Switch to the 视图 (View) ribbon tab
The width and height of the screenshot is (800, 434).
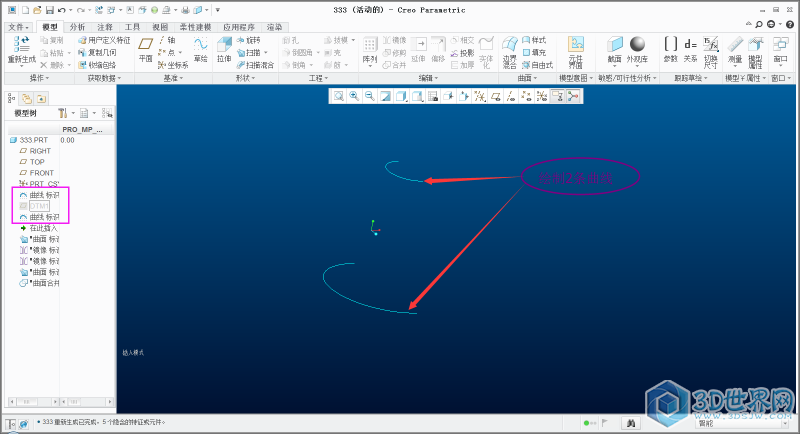pos(160,27)
